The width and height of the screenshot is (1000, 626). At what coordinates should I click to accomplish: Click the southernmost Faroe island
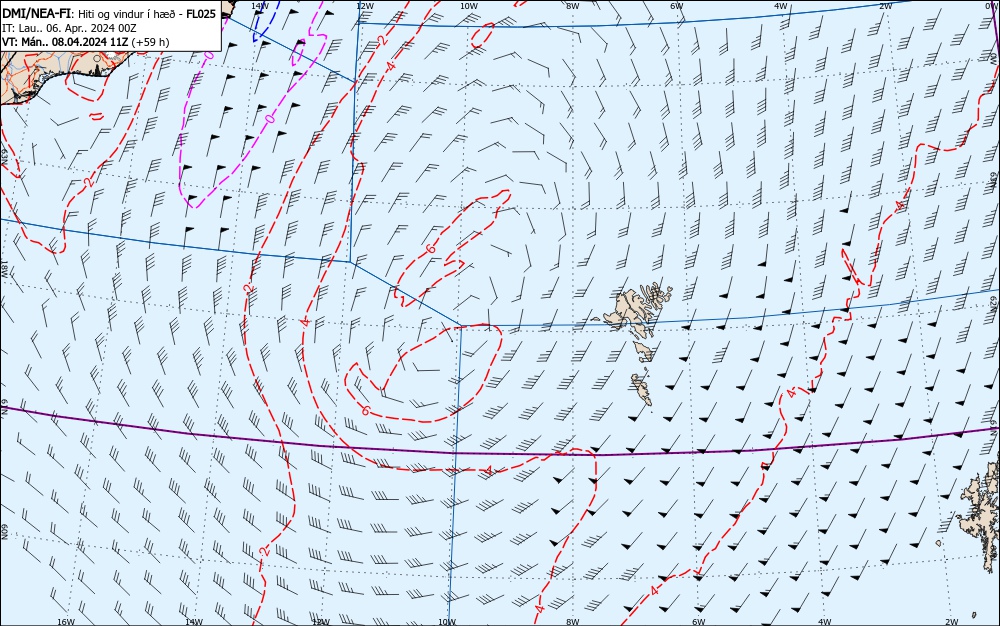pyautogui.click(x=642, y=389)
